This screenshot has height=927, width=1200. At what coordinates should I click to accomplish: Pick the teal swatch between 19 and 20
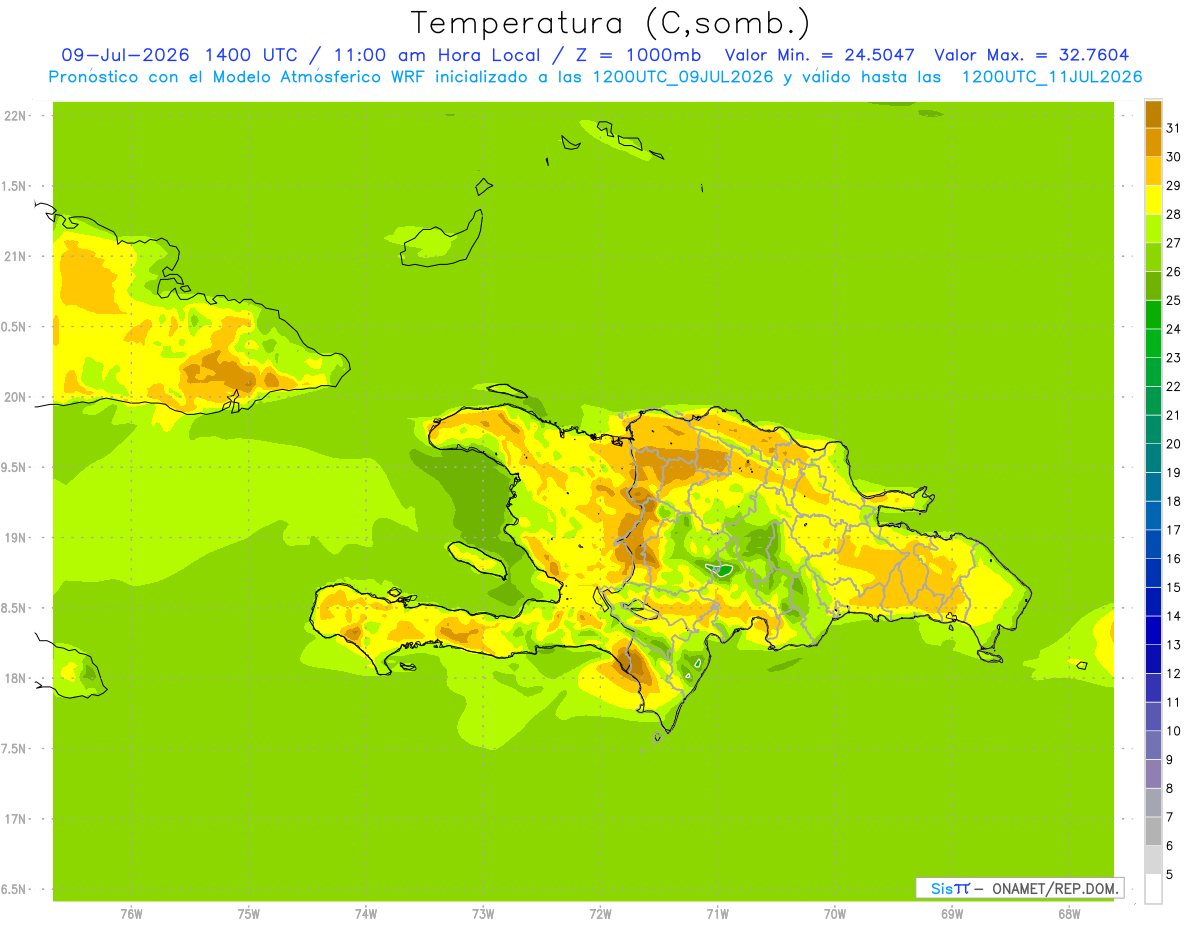click(x=1153, y=458)
